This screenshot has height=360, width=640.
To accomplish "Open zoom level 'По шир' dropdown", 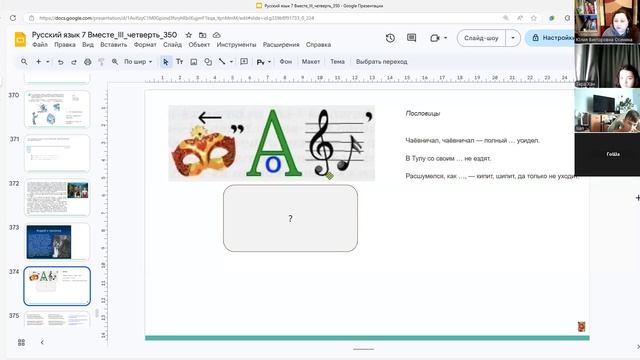I will (138, 62).
